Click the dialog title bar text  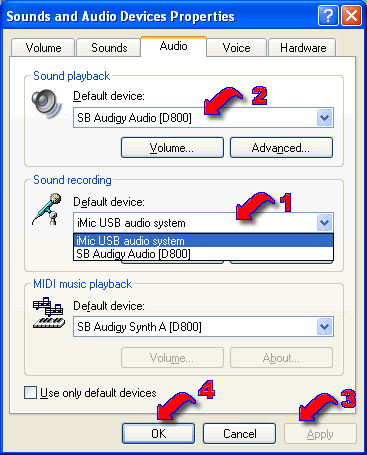coord(120,16)
